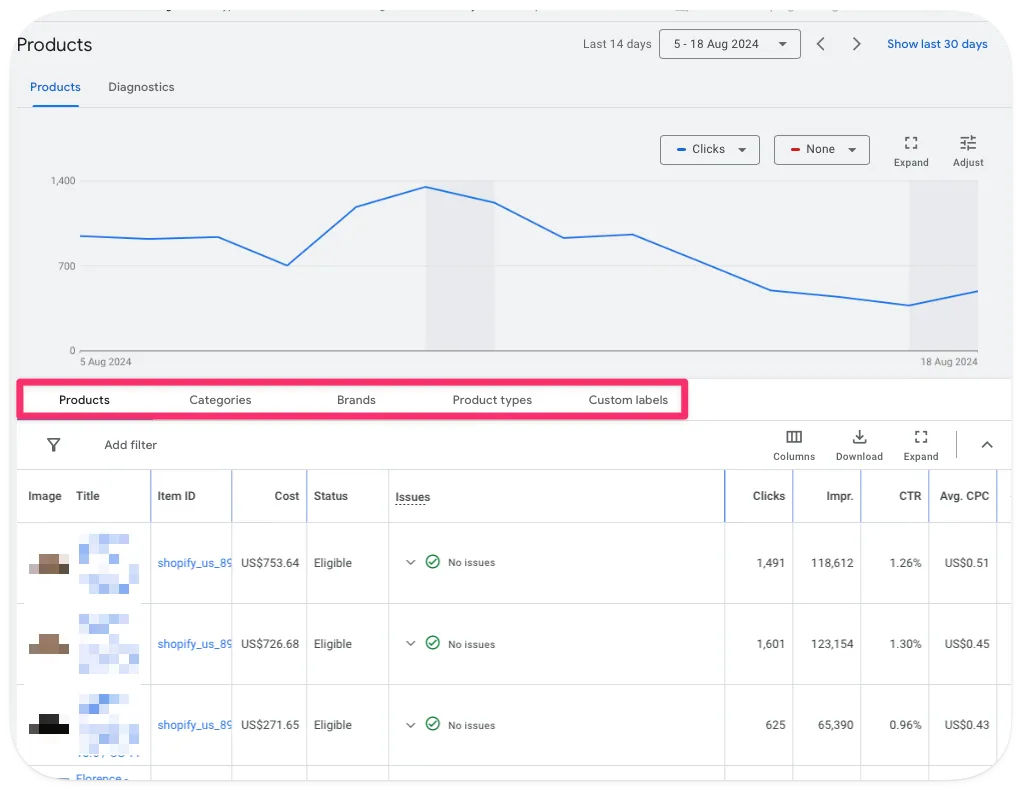Image resolution: width=1022 pixels, height=790 pixels.
Task: Sort by the Item ID column header
Action: 176,496
